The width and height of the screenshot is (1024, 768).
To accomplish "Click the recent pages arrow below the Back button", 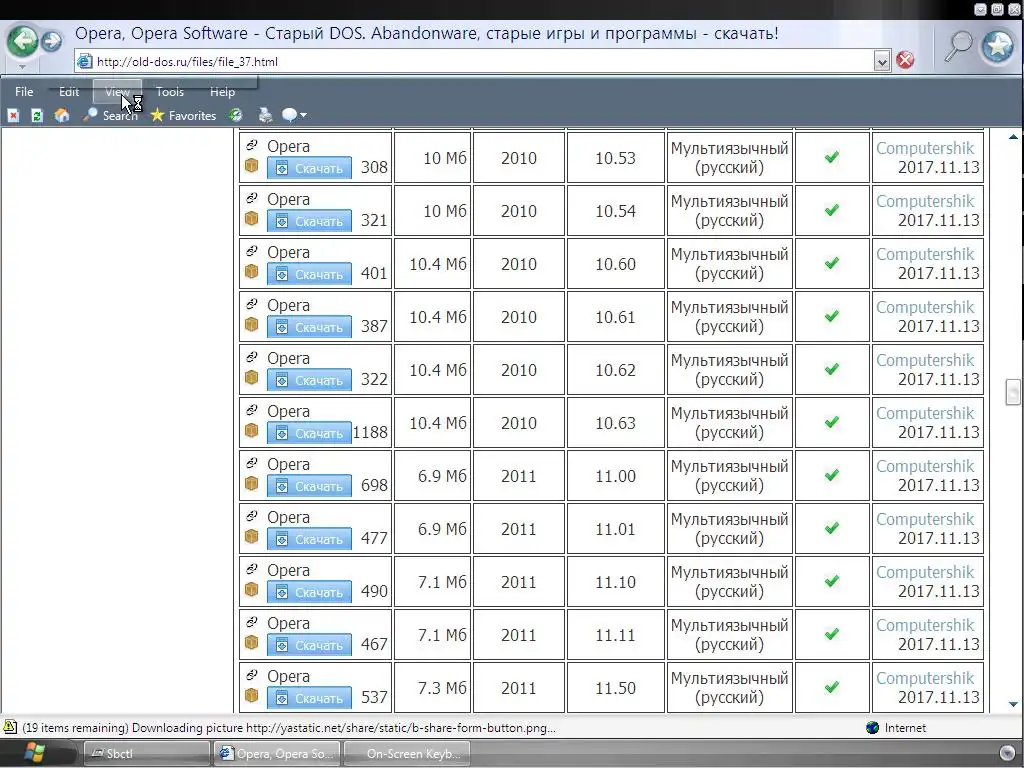I will point(22,67).
